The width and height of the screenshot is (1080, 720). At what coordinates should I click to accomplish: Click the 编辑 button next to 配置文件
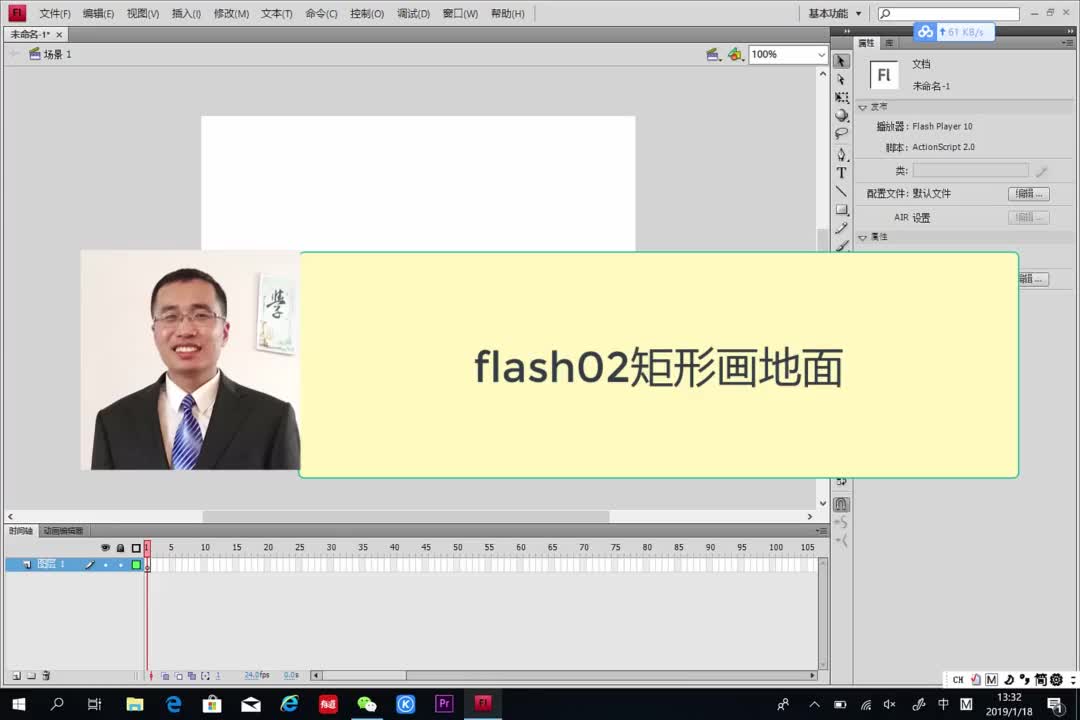click(x=1029, y=193)
